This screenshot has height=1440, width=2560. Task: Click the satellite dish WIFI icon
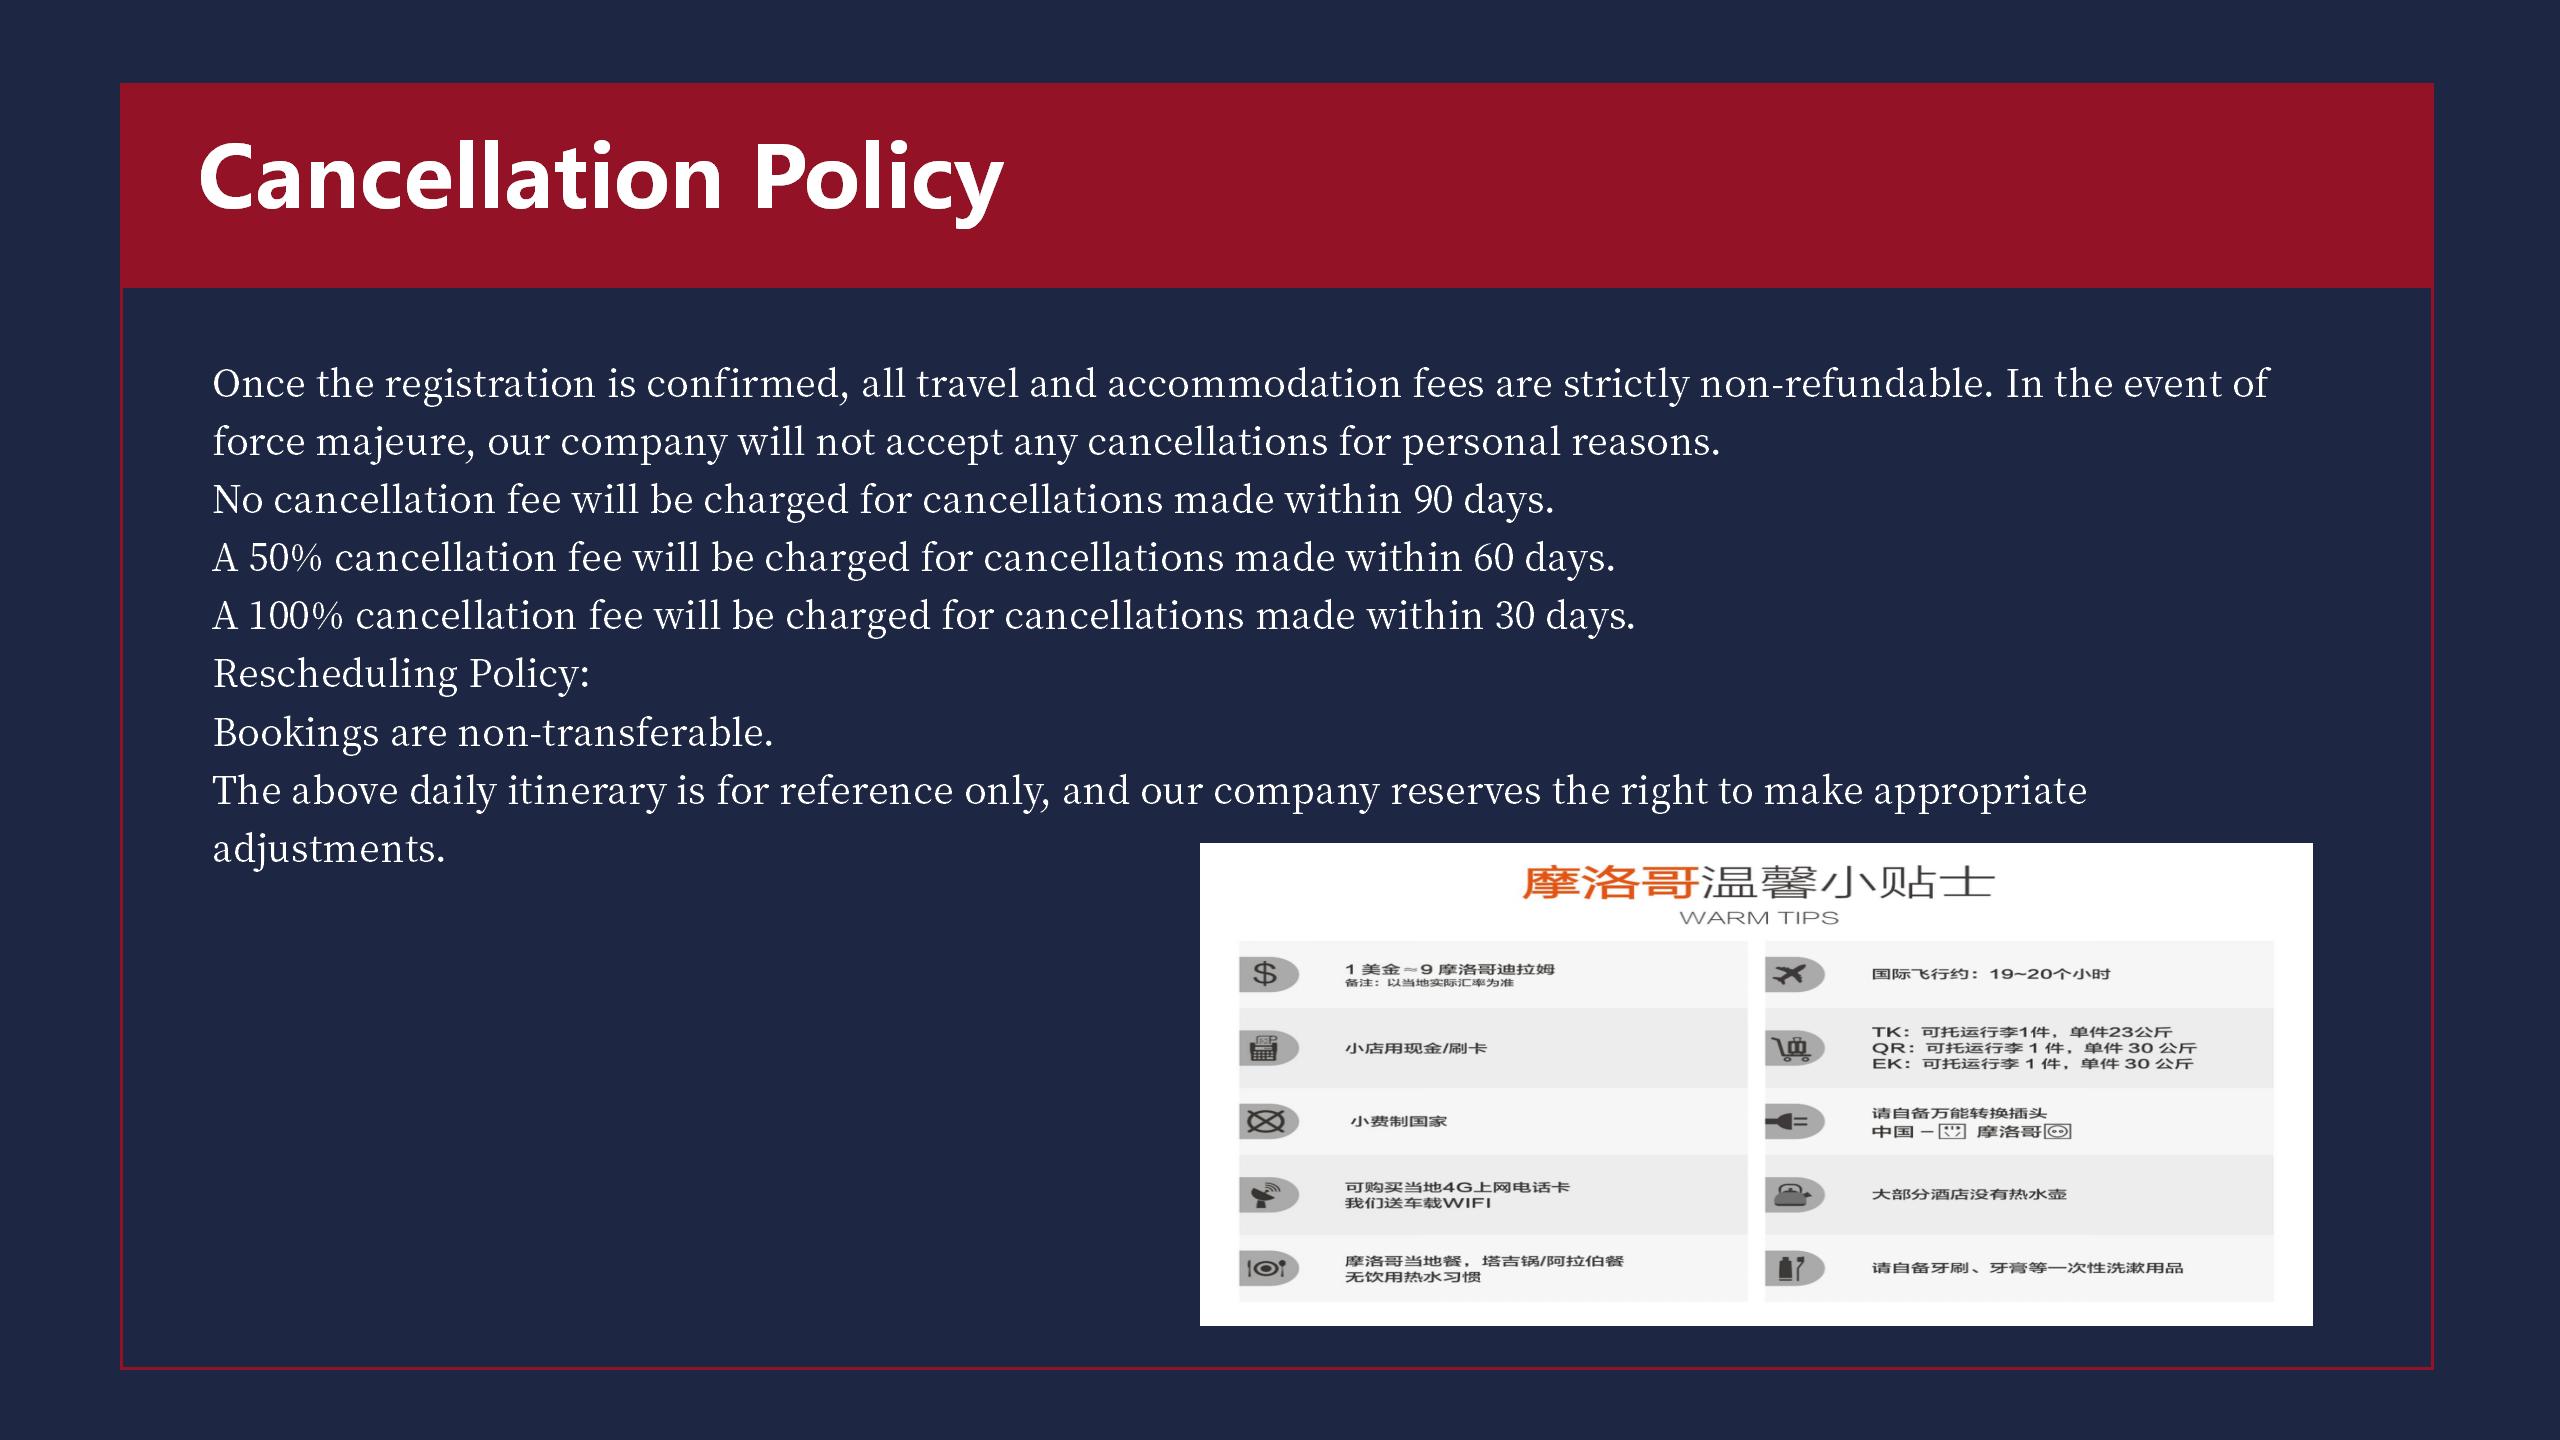tap(1265, 1194)
